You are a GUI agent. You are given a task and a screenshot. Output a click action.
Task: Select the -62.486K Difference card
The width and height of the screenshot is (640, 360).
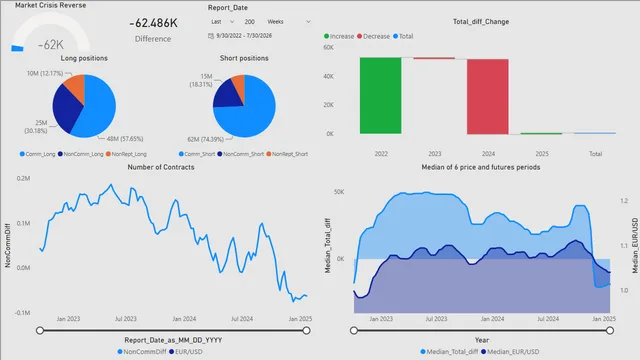[153, 30]
